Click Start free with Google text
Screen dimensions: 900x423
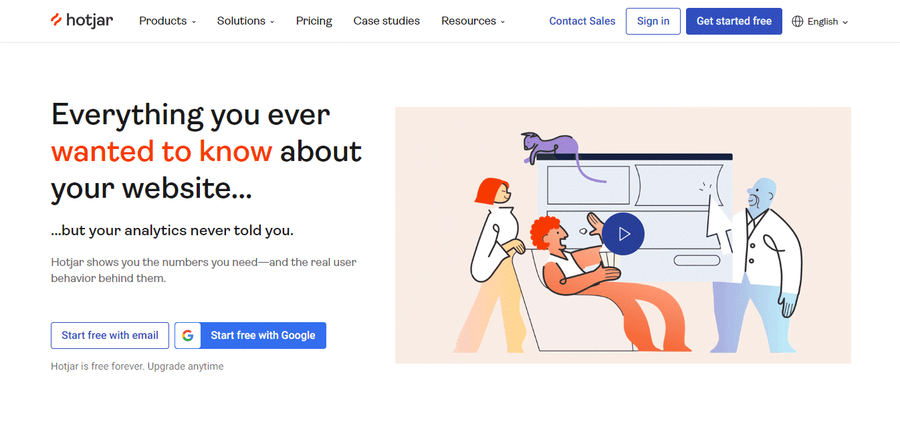263,335
